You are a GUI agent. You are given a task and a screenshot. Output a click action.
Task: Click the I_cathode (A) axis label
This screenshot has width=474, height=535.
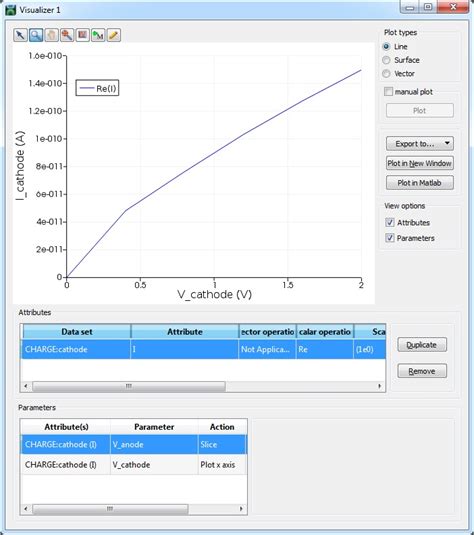[20, 165]
